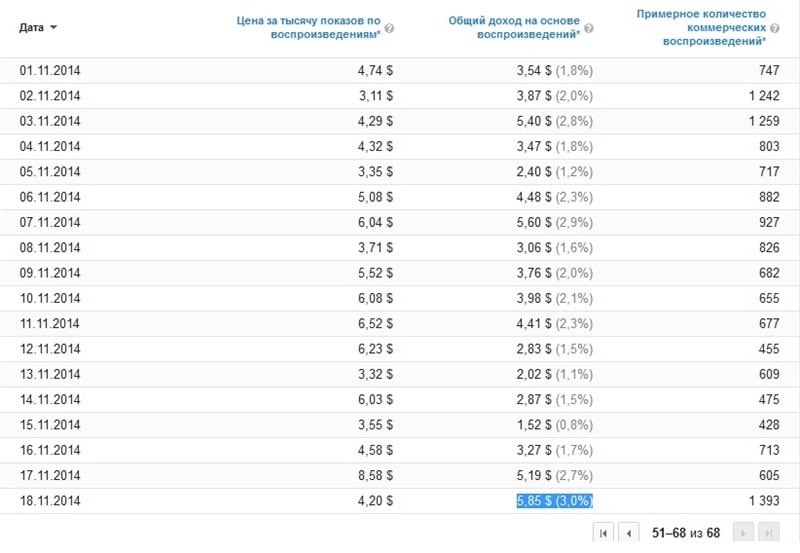800x553 pixels.
Task: Sort by Примерное количество коммерческих воспроизведений
Action: (x=702, y=27)
